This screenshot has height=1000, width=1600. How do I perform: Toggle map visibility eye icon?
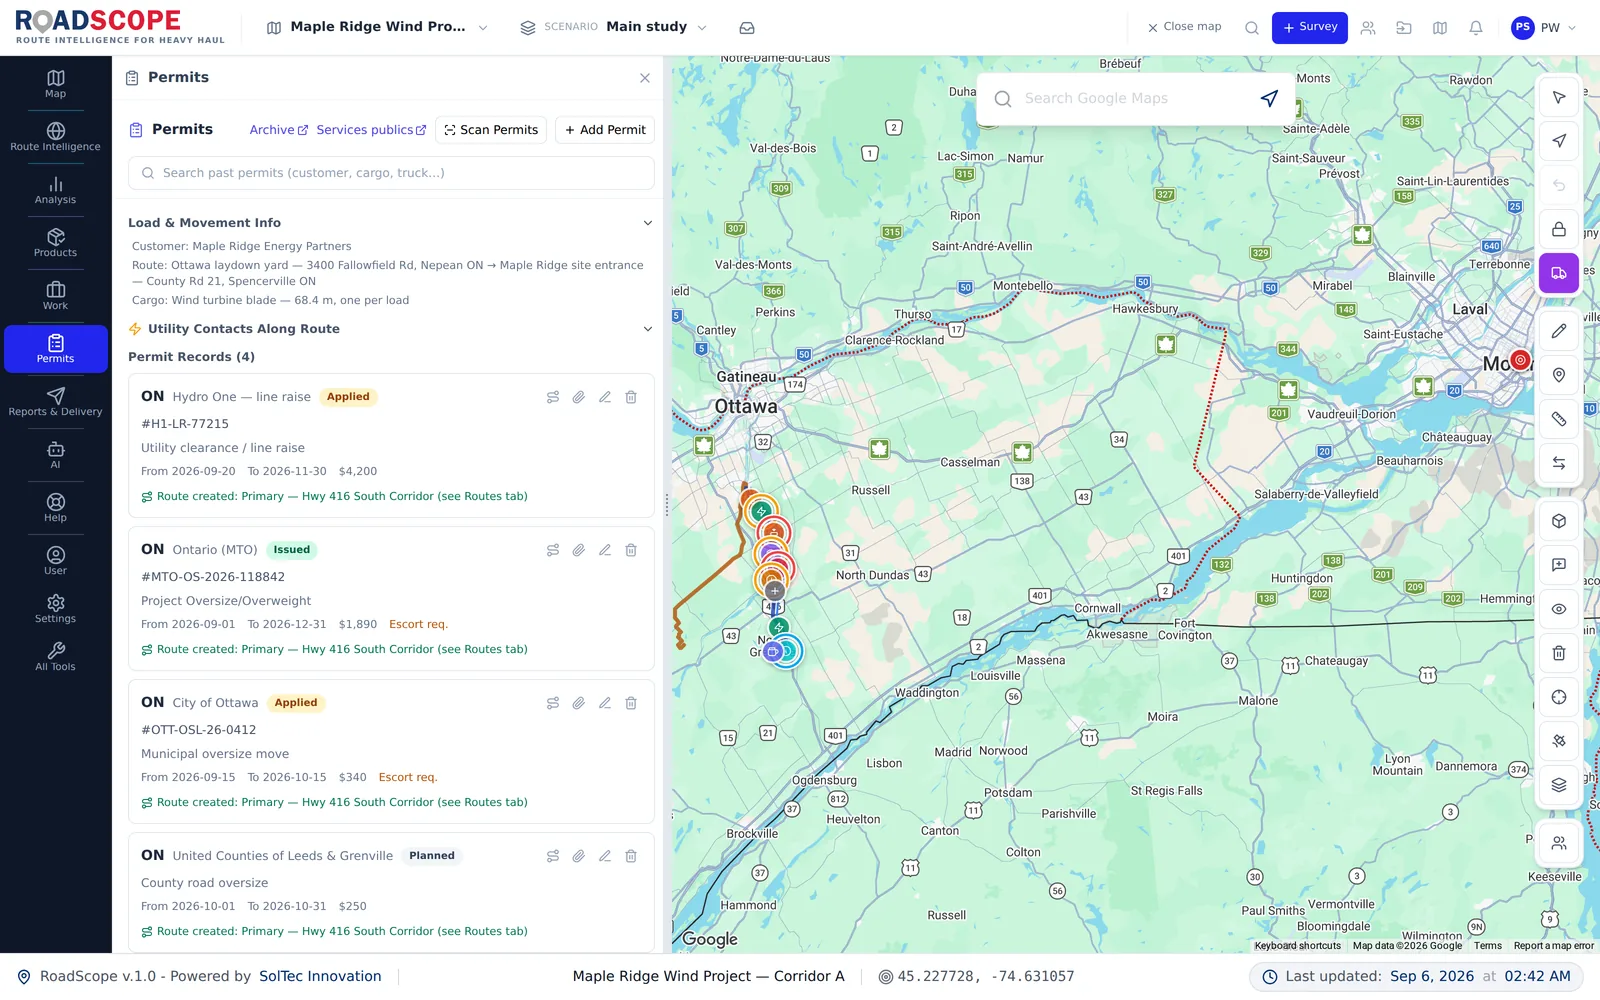pyautogui.click(x=1559, y=609)
